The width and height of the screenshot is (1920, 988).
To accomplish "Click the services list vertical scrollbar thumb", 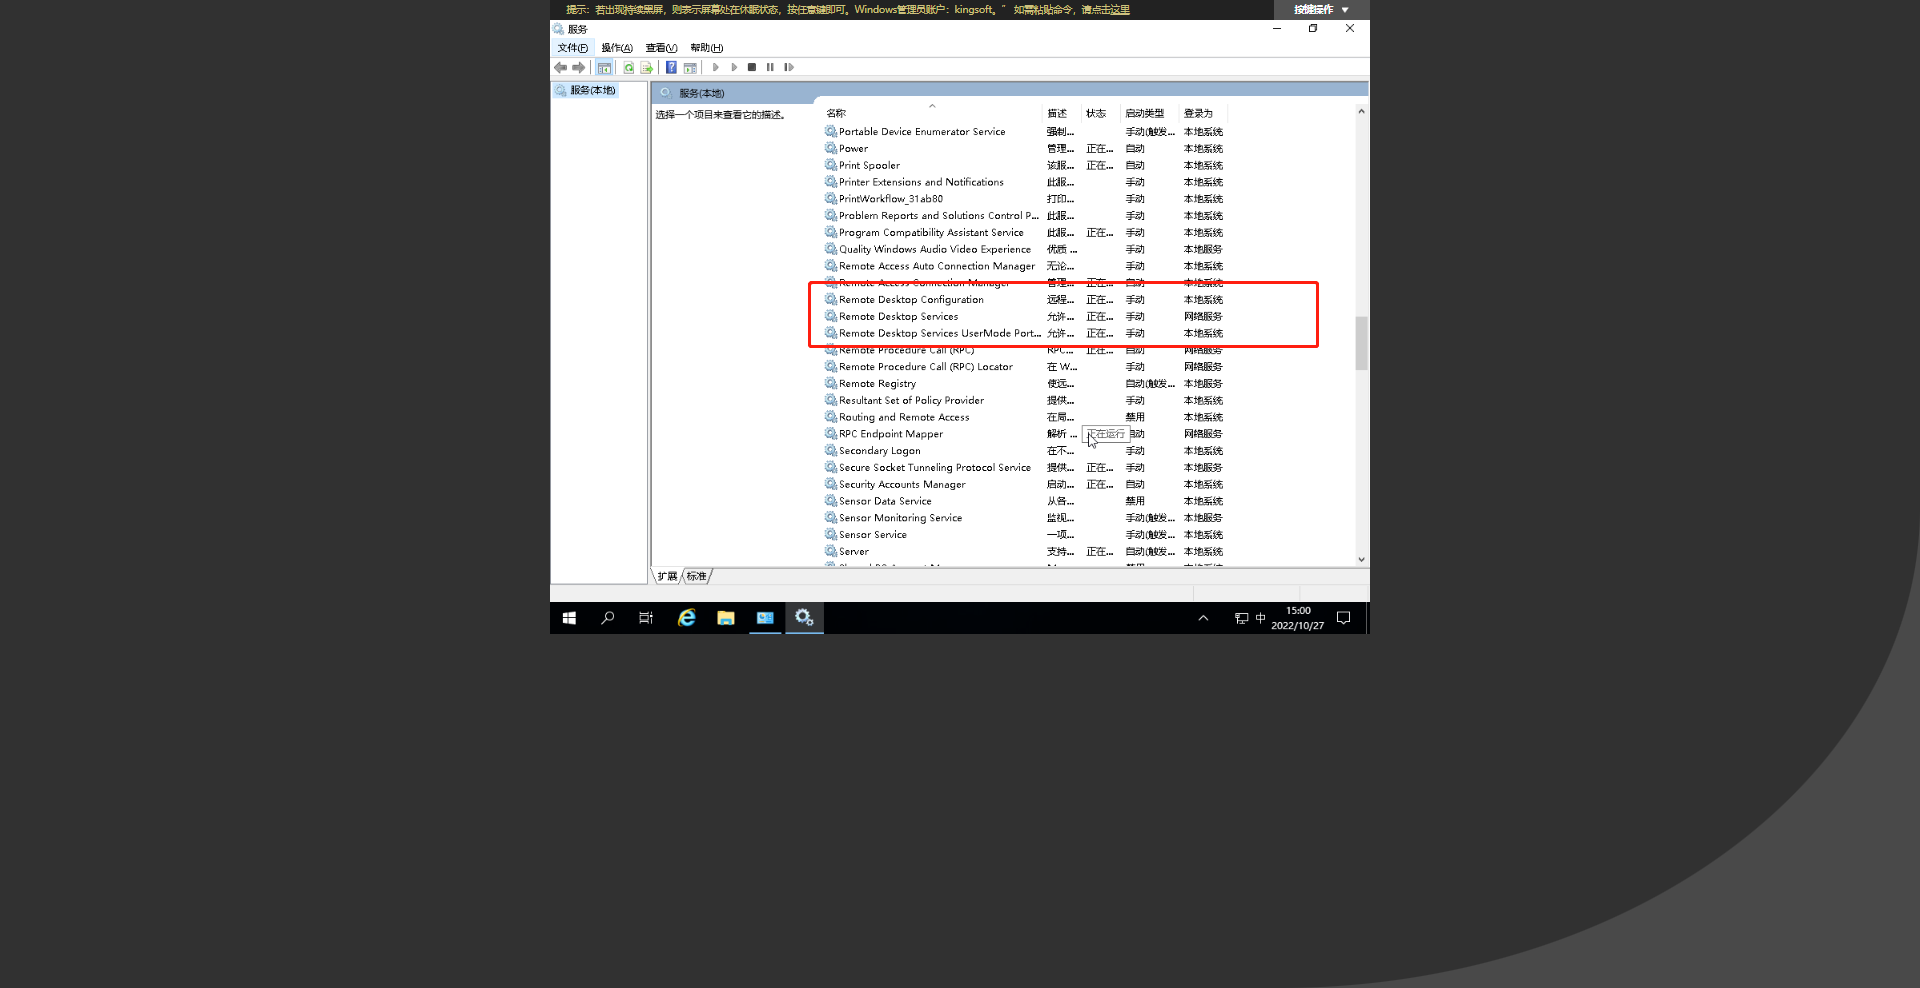I will coord(1361,343).
